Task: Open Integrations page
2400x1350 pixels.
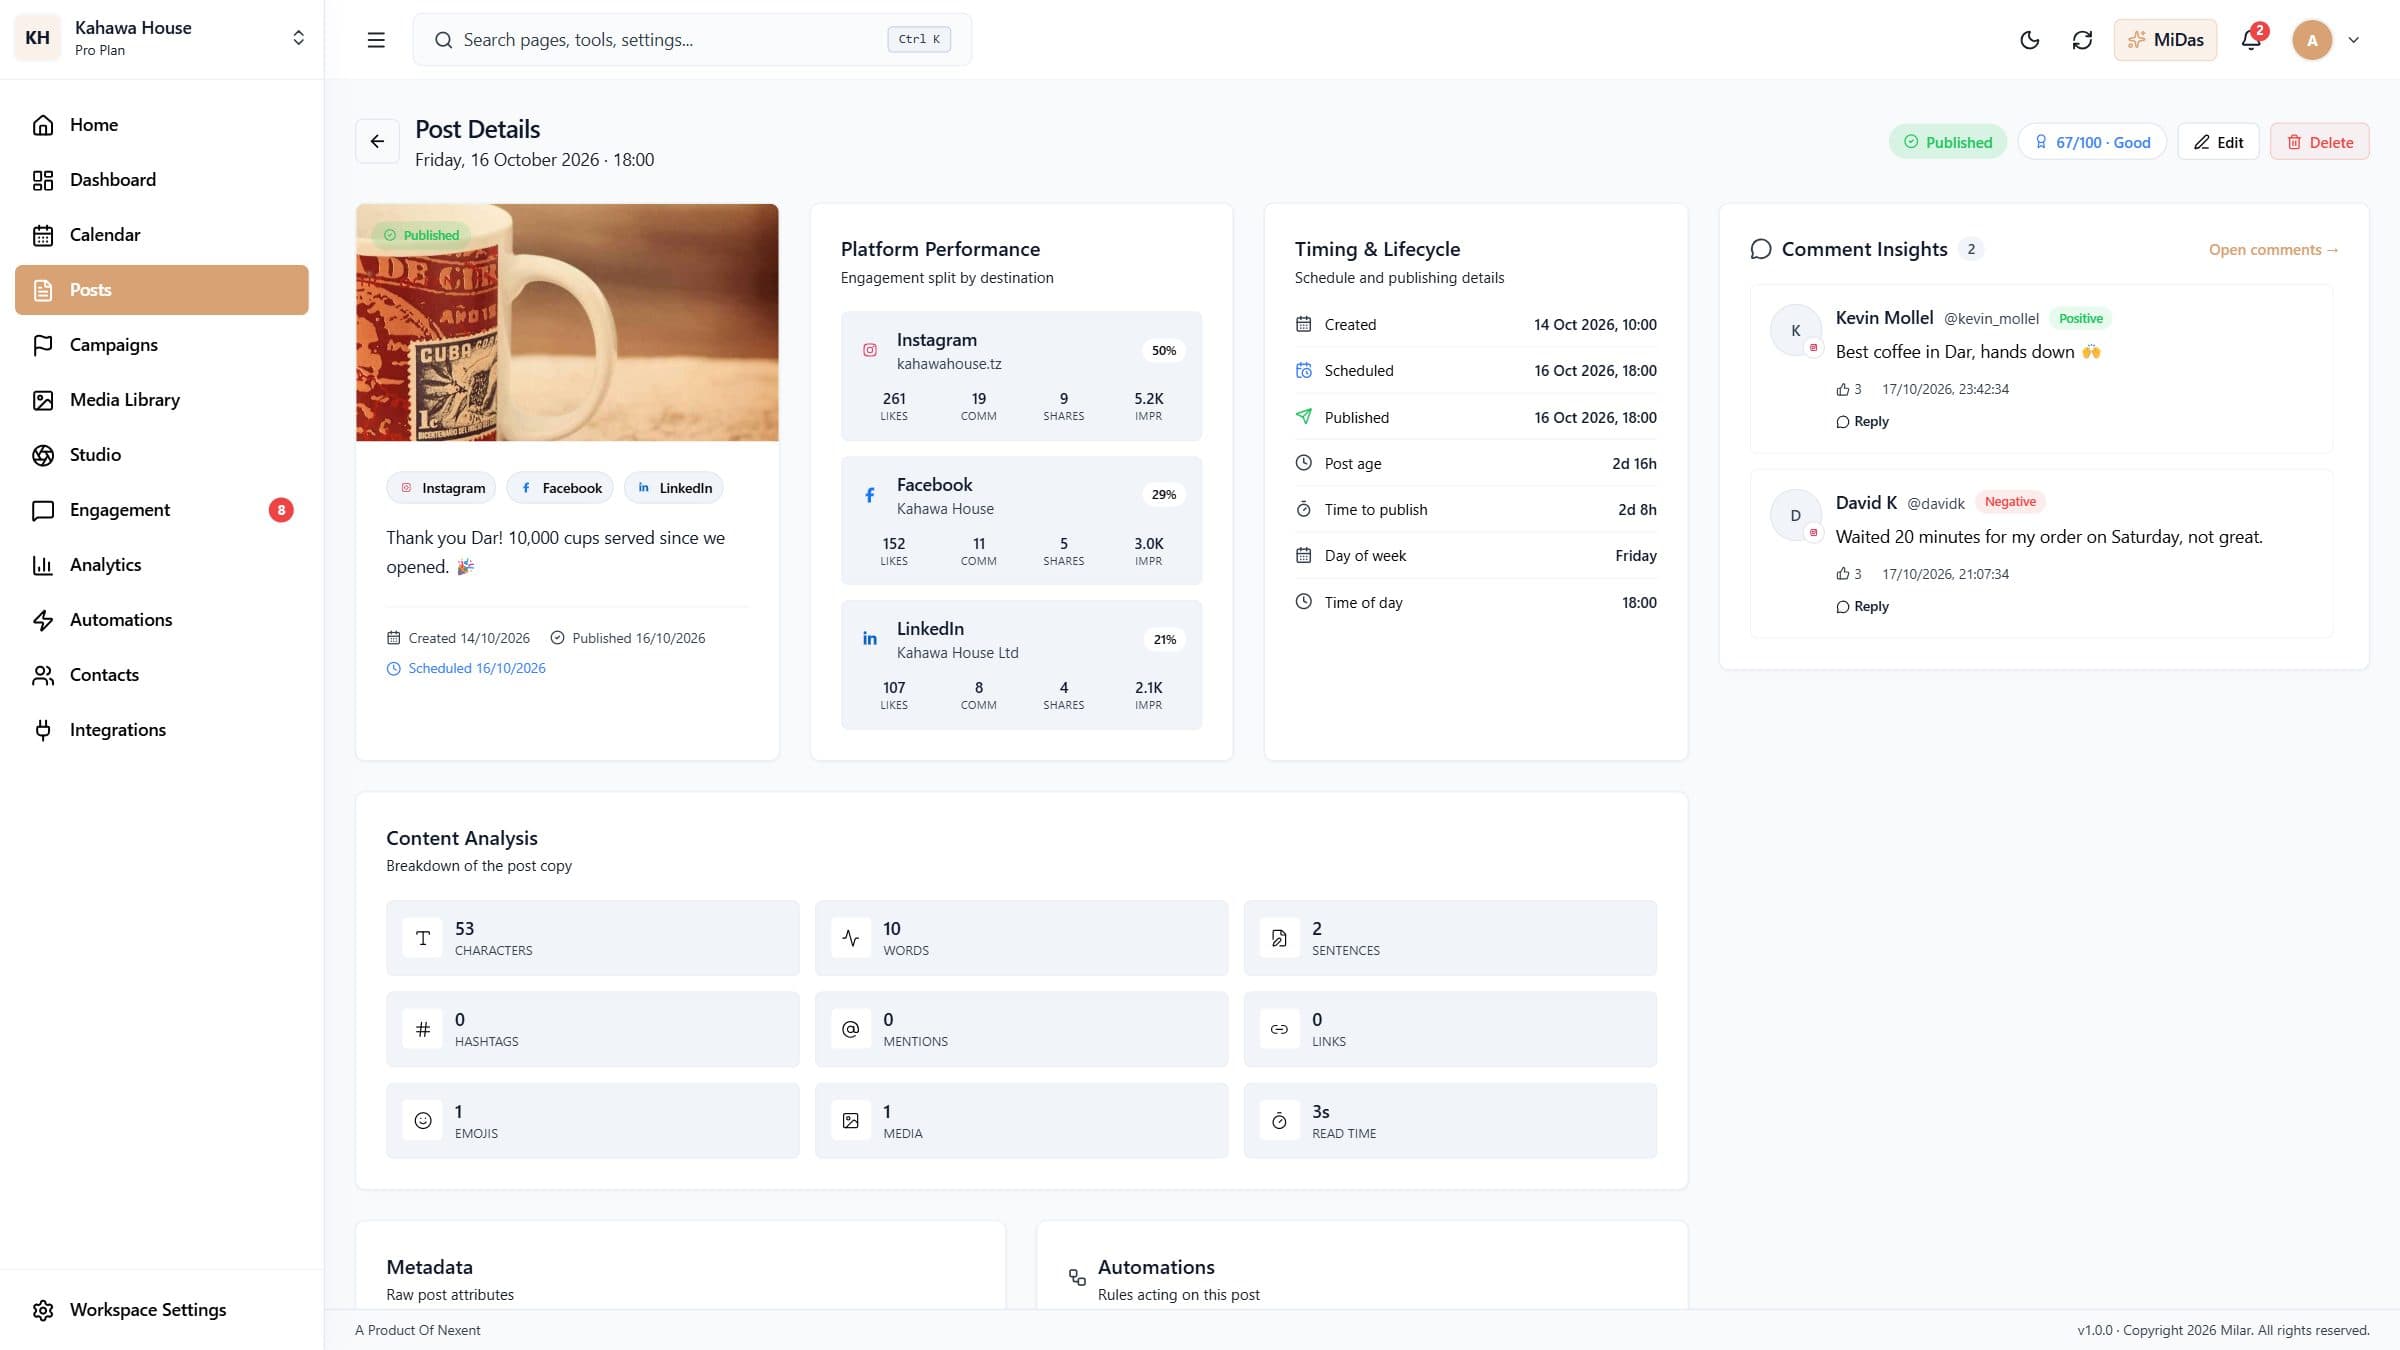Action: click(x=161, y=730)
